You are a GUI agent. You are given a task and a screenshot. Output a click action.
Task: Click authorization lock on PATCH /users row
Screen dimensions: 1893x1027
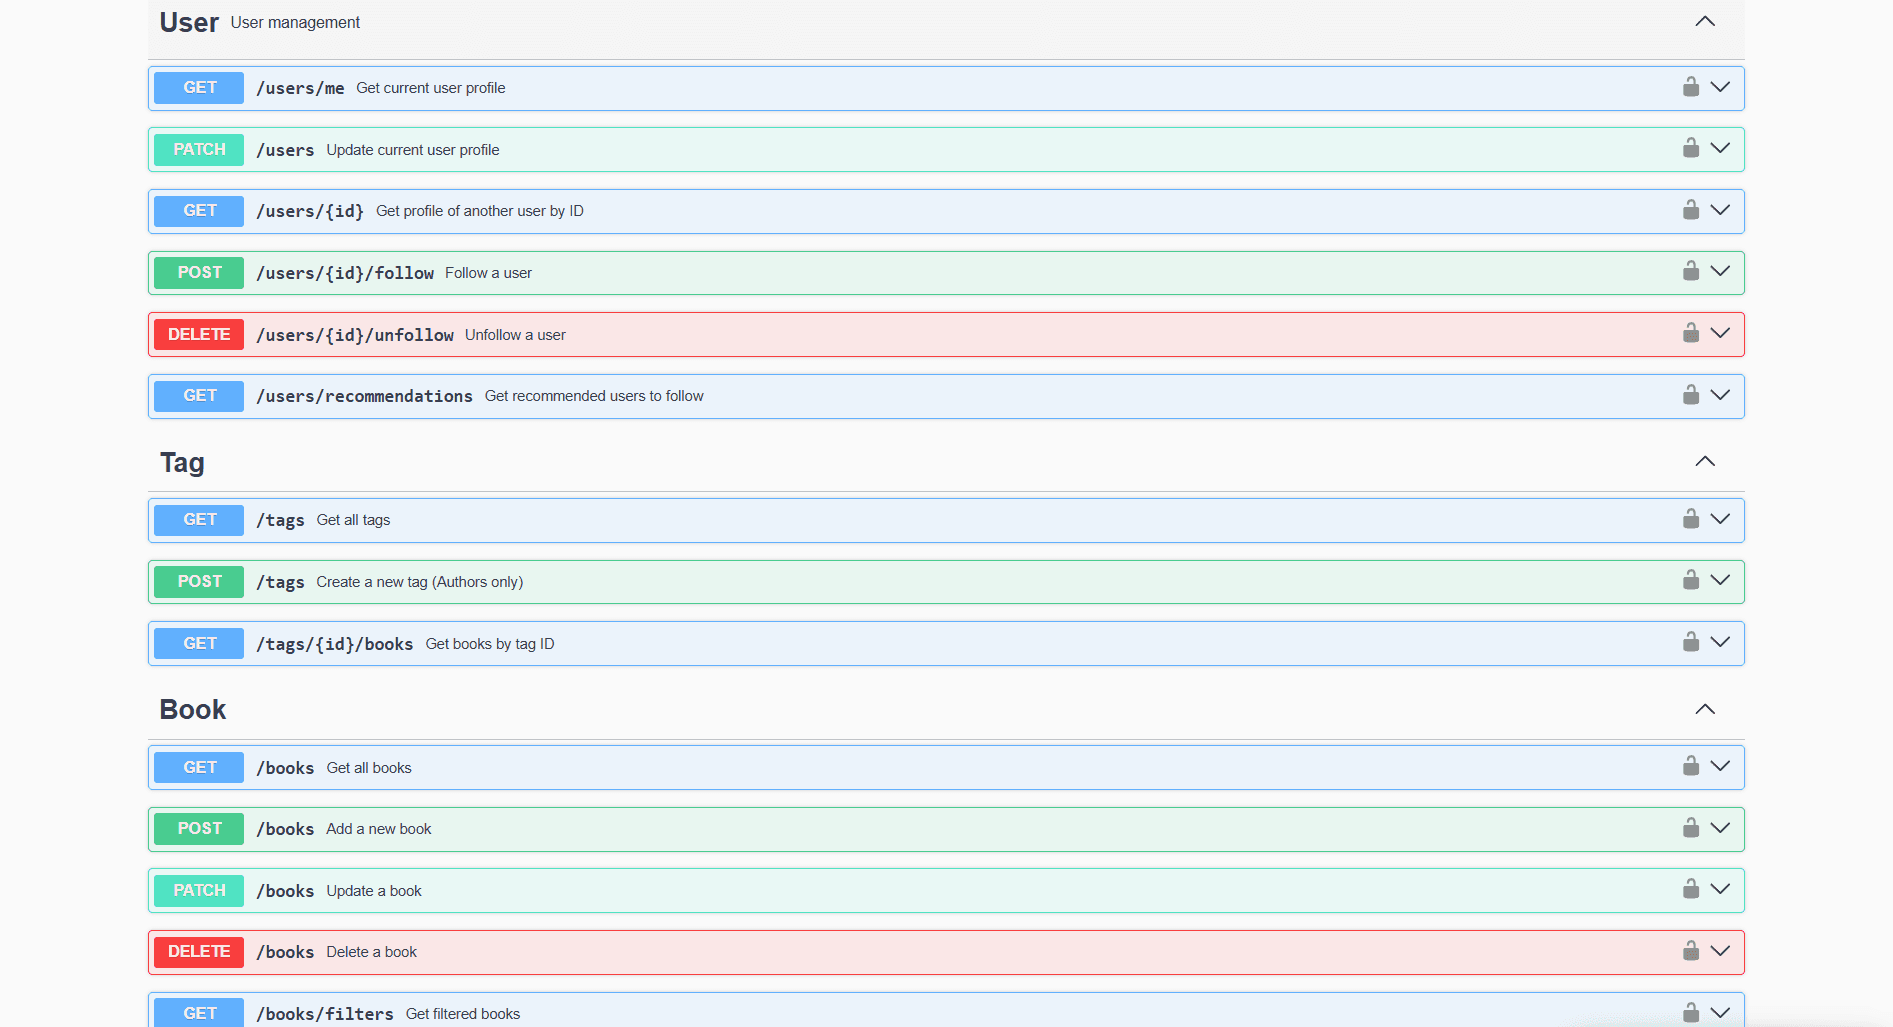pyautogui.click(x=1690, y=148)
